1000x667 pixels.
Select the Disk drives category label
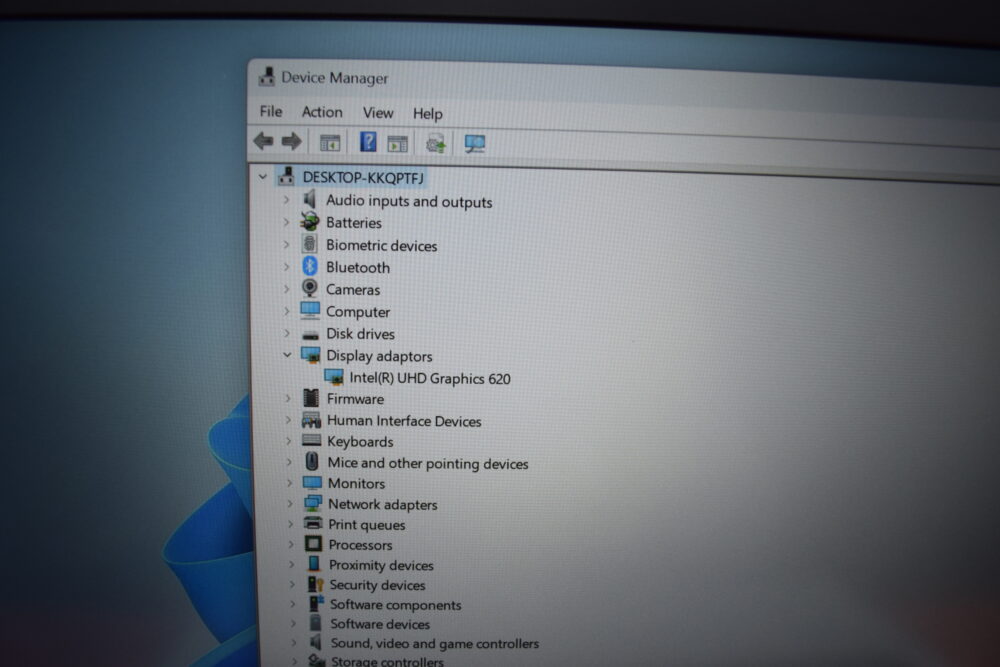360,334
